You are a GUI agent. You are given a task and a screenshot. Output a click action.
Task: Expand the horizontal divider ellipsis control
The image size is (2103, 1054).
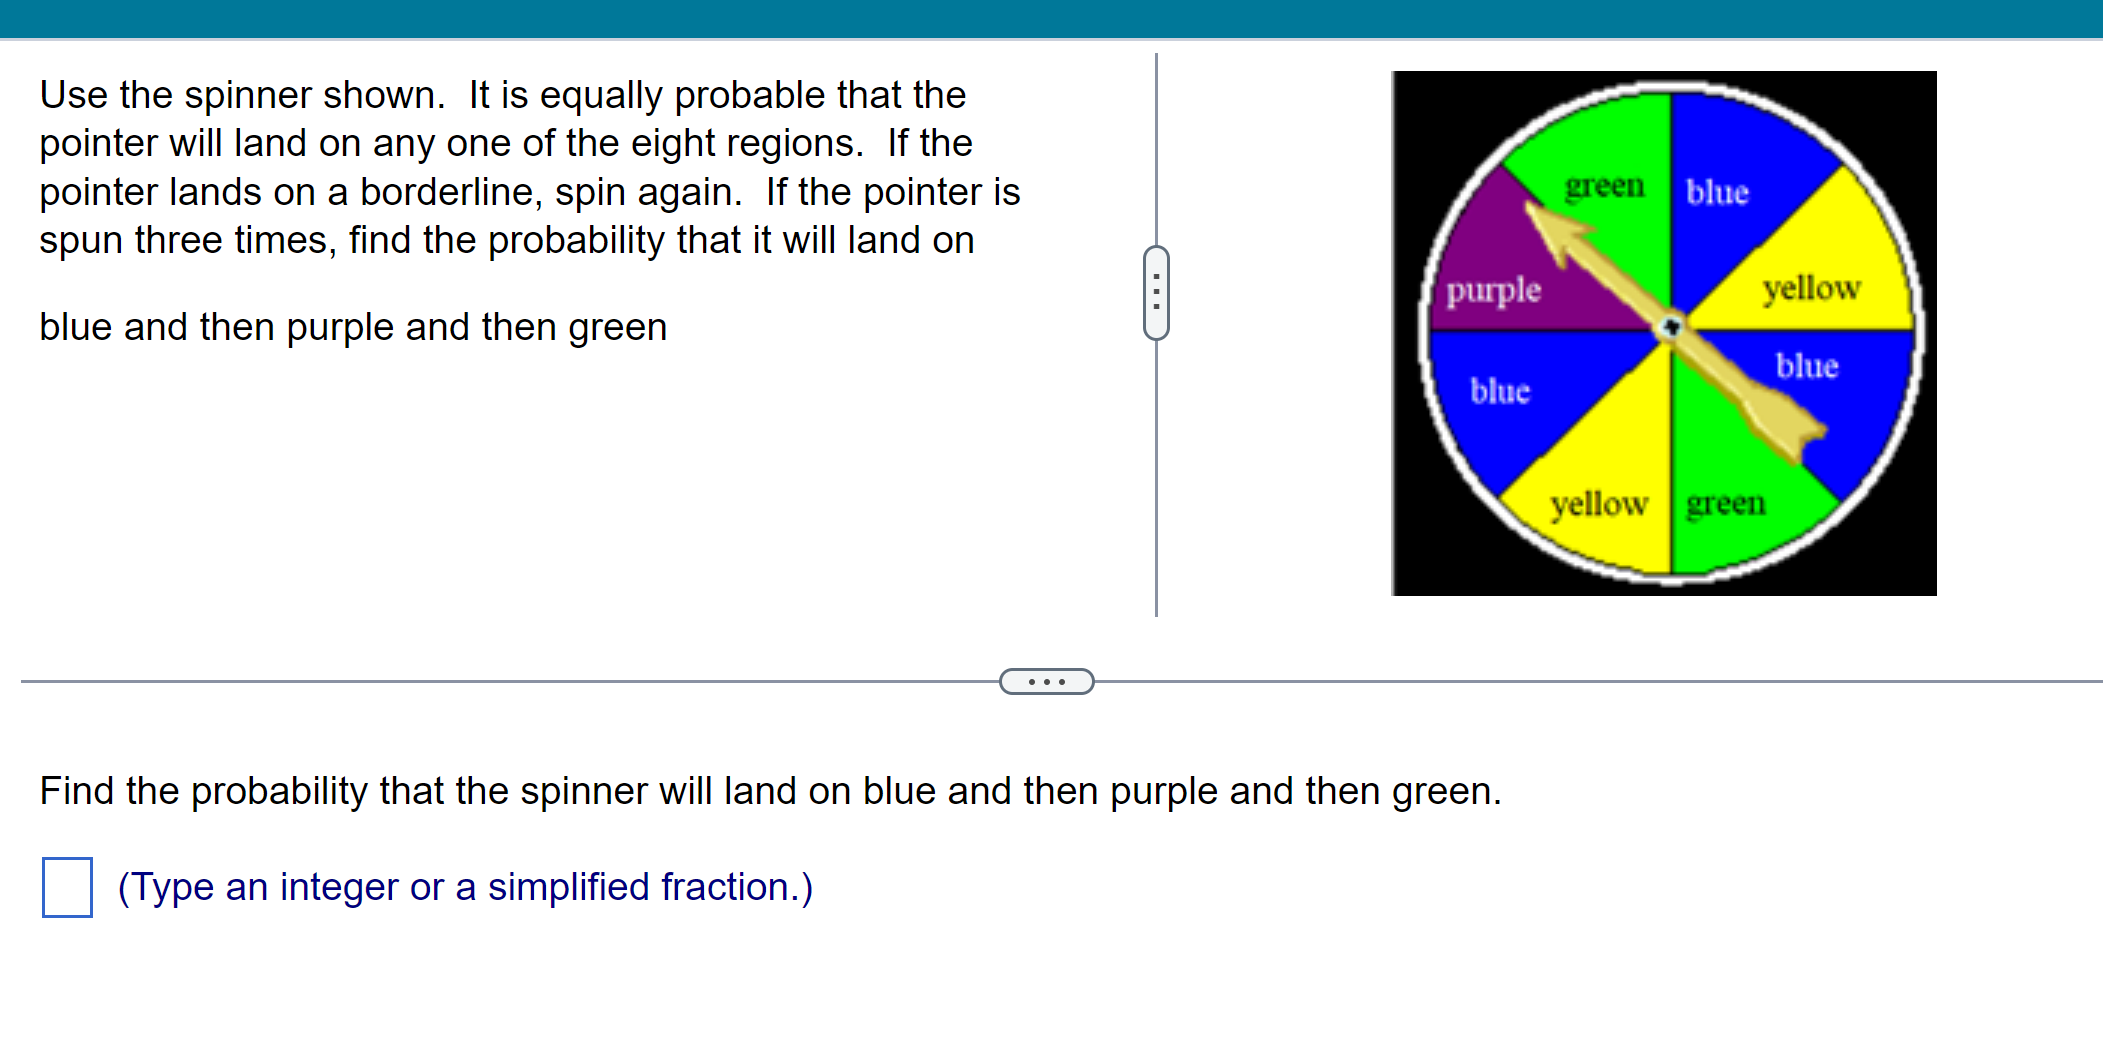pyautogui.click(x=1046, y=681)
